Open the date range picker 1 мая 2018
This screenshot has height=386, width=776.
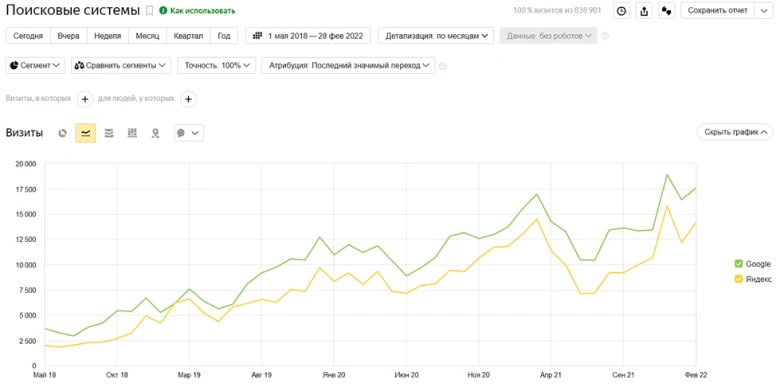click(x=308, y=36)
